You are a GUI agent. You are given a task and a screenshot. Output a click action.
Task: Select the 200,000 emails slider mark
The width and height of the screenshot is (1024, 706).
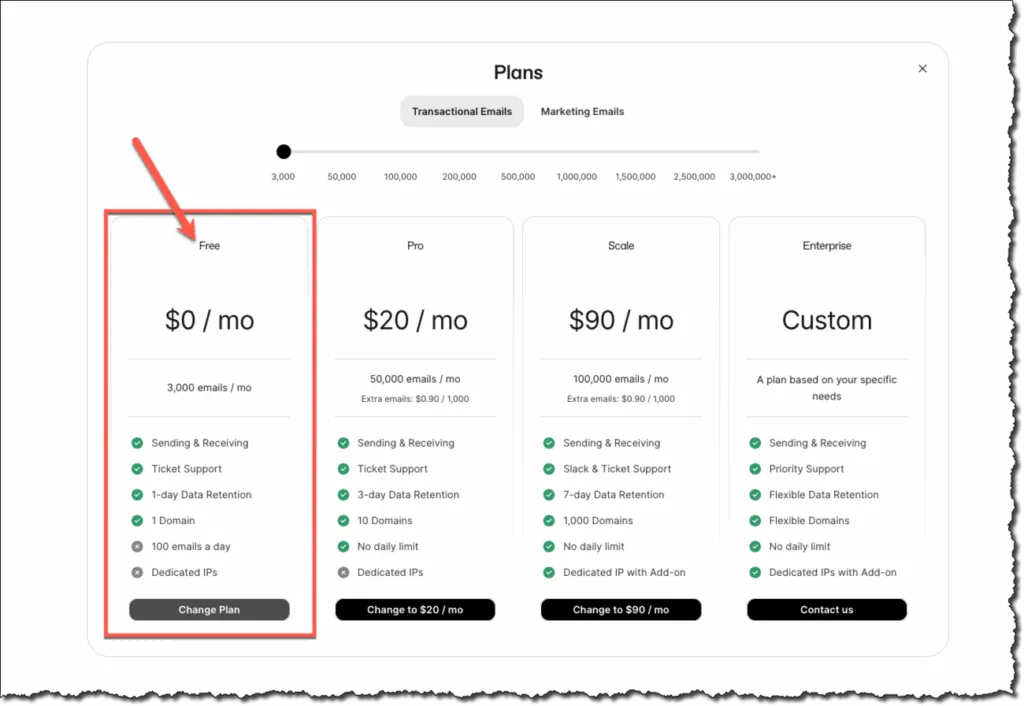[459, 176]
